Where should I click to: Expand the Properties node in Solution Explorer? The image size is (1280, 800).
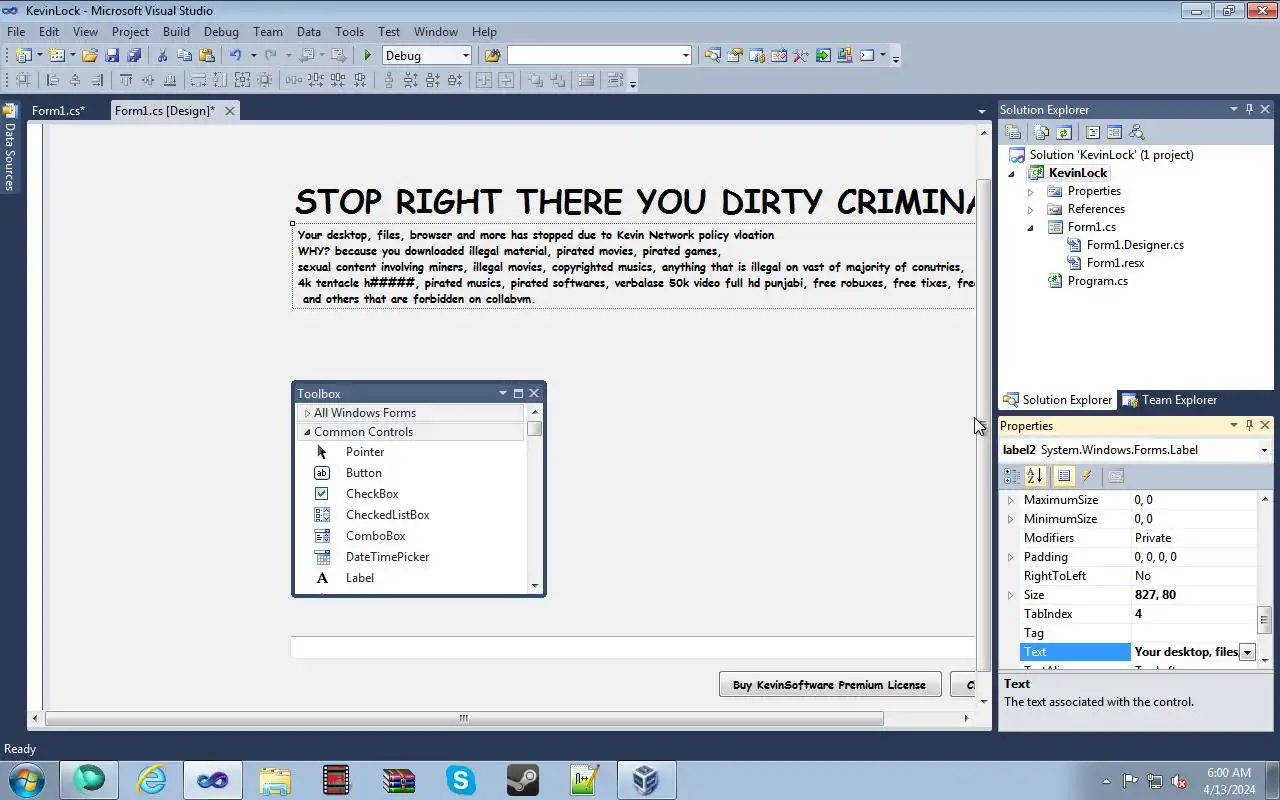tap(1031, 191)
